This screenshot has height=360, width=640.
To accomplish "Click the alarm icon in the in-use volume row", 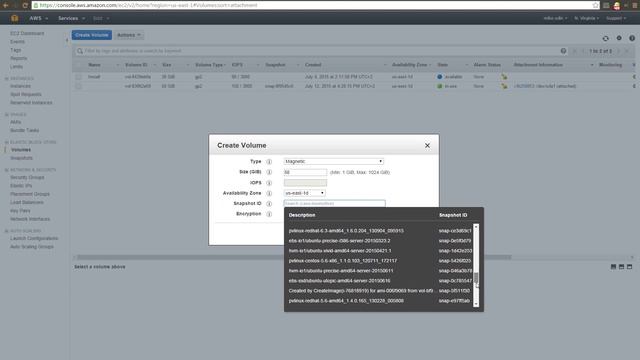I will (504, 86).
